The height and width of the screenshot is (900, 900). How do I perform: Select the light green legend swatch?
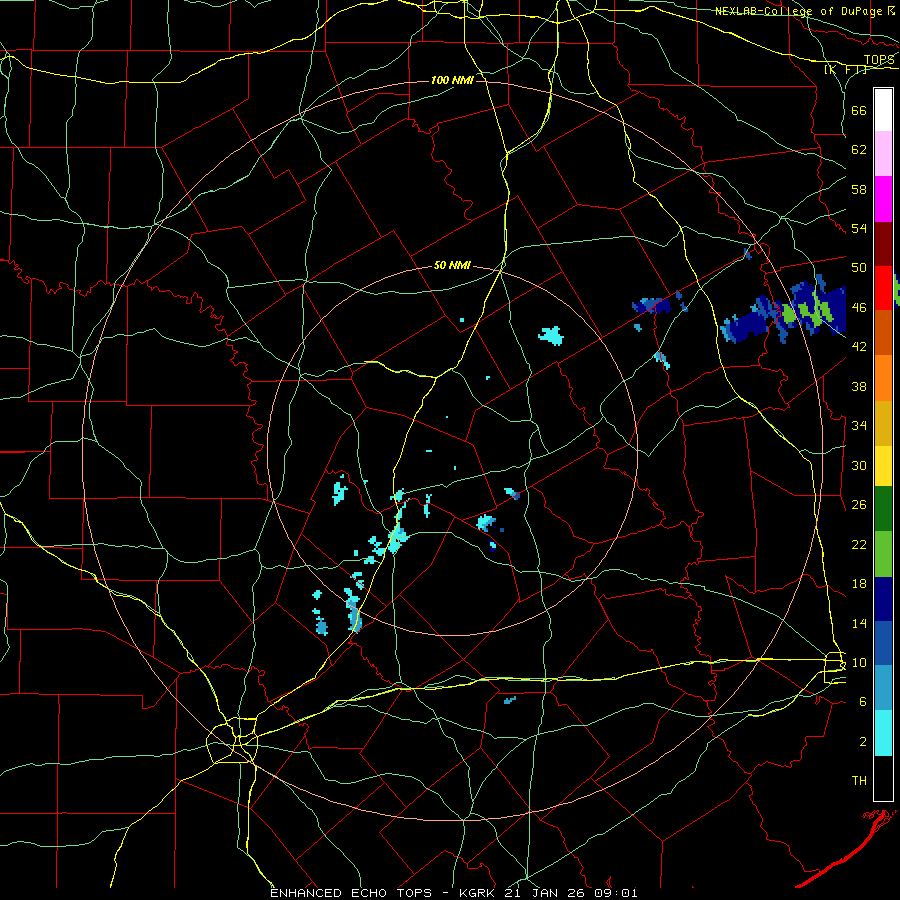(x=883, y=554)
